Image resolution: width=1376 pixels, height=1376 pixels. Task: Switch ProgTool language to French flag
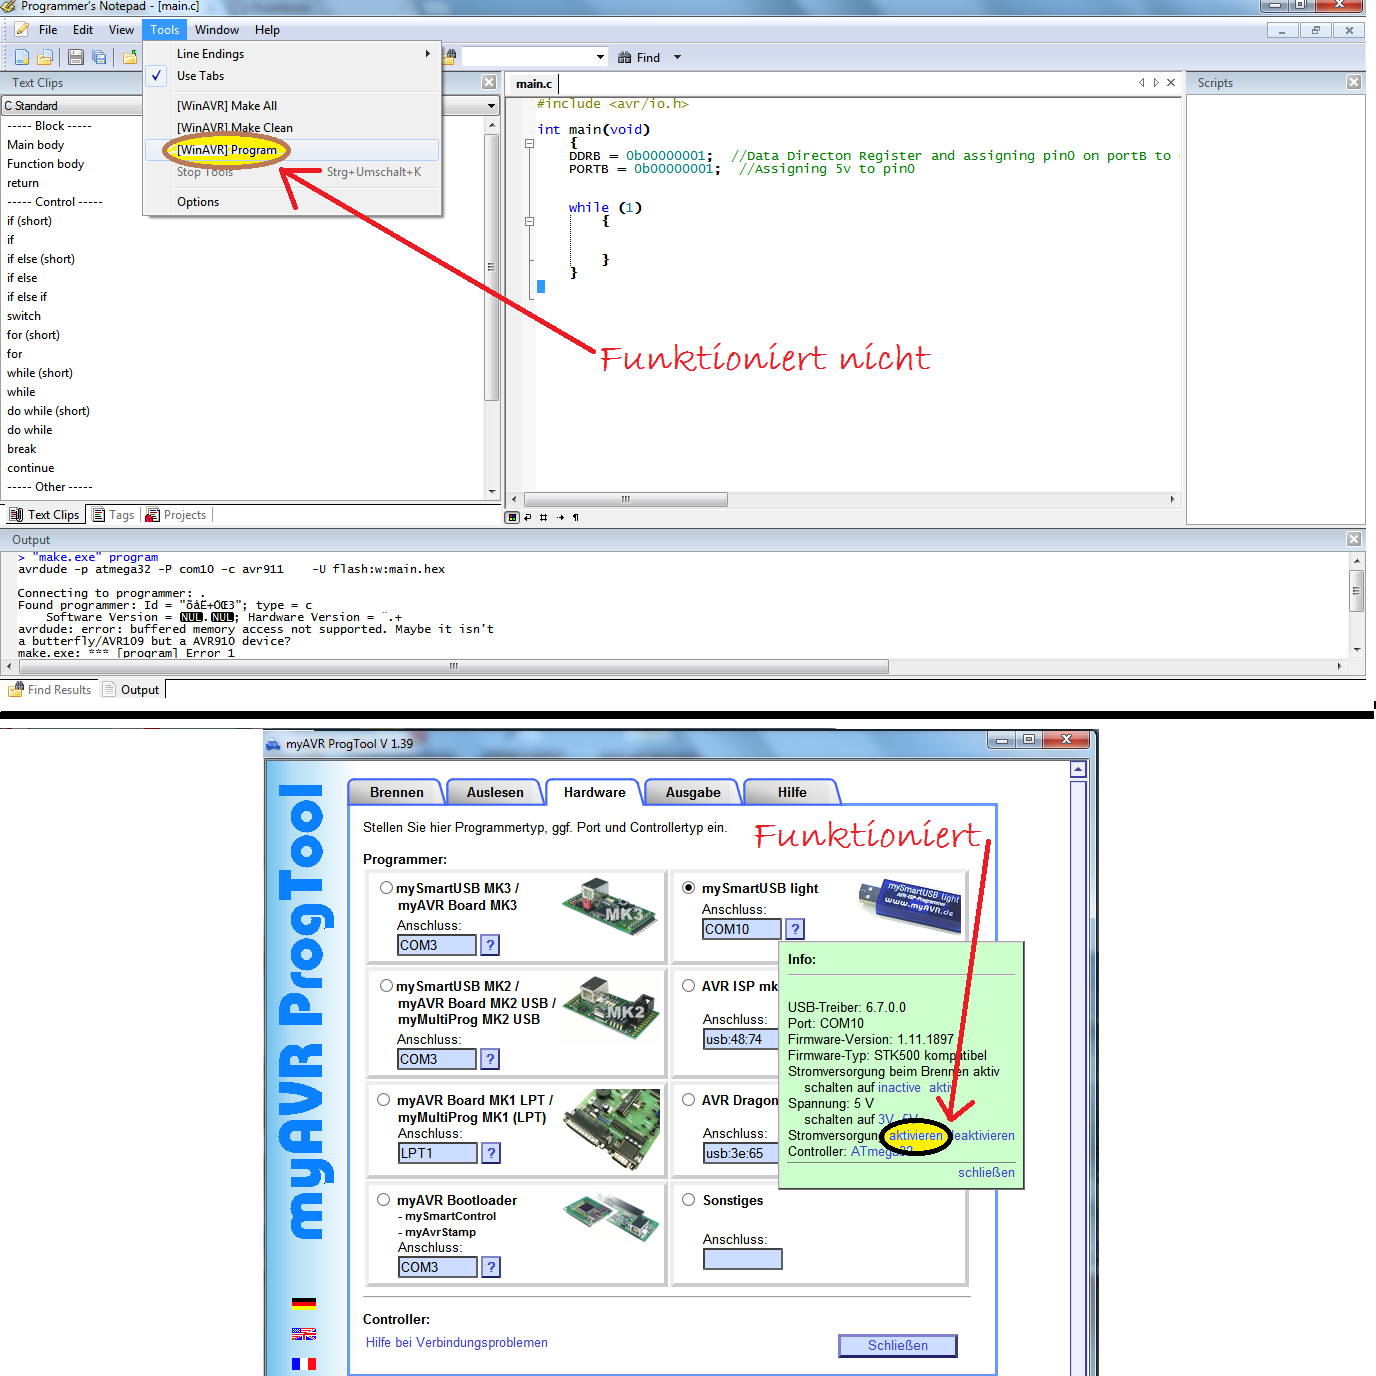pos(304,1363)
